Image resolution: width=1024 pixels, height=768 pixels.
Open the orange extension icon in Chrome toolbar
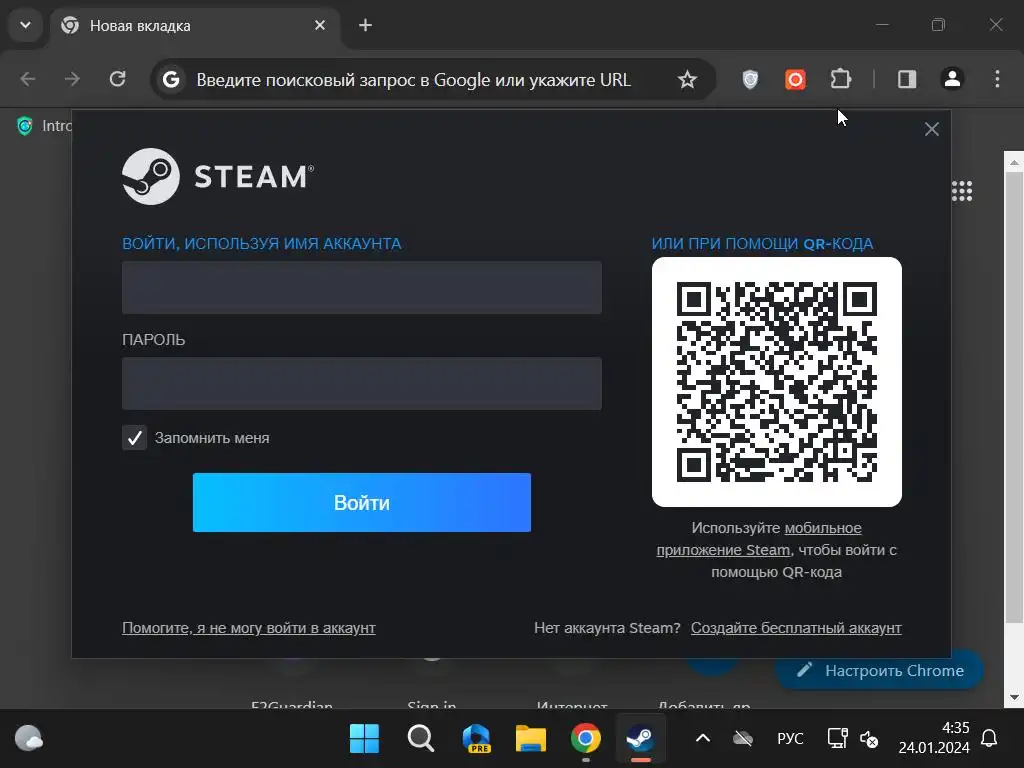(795, 80)
